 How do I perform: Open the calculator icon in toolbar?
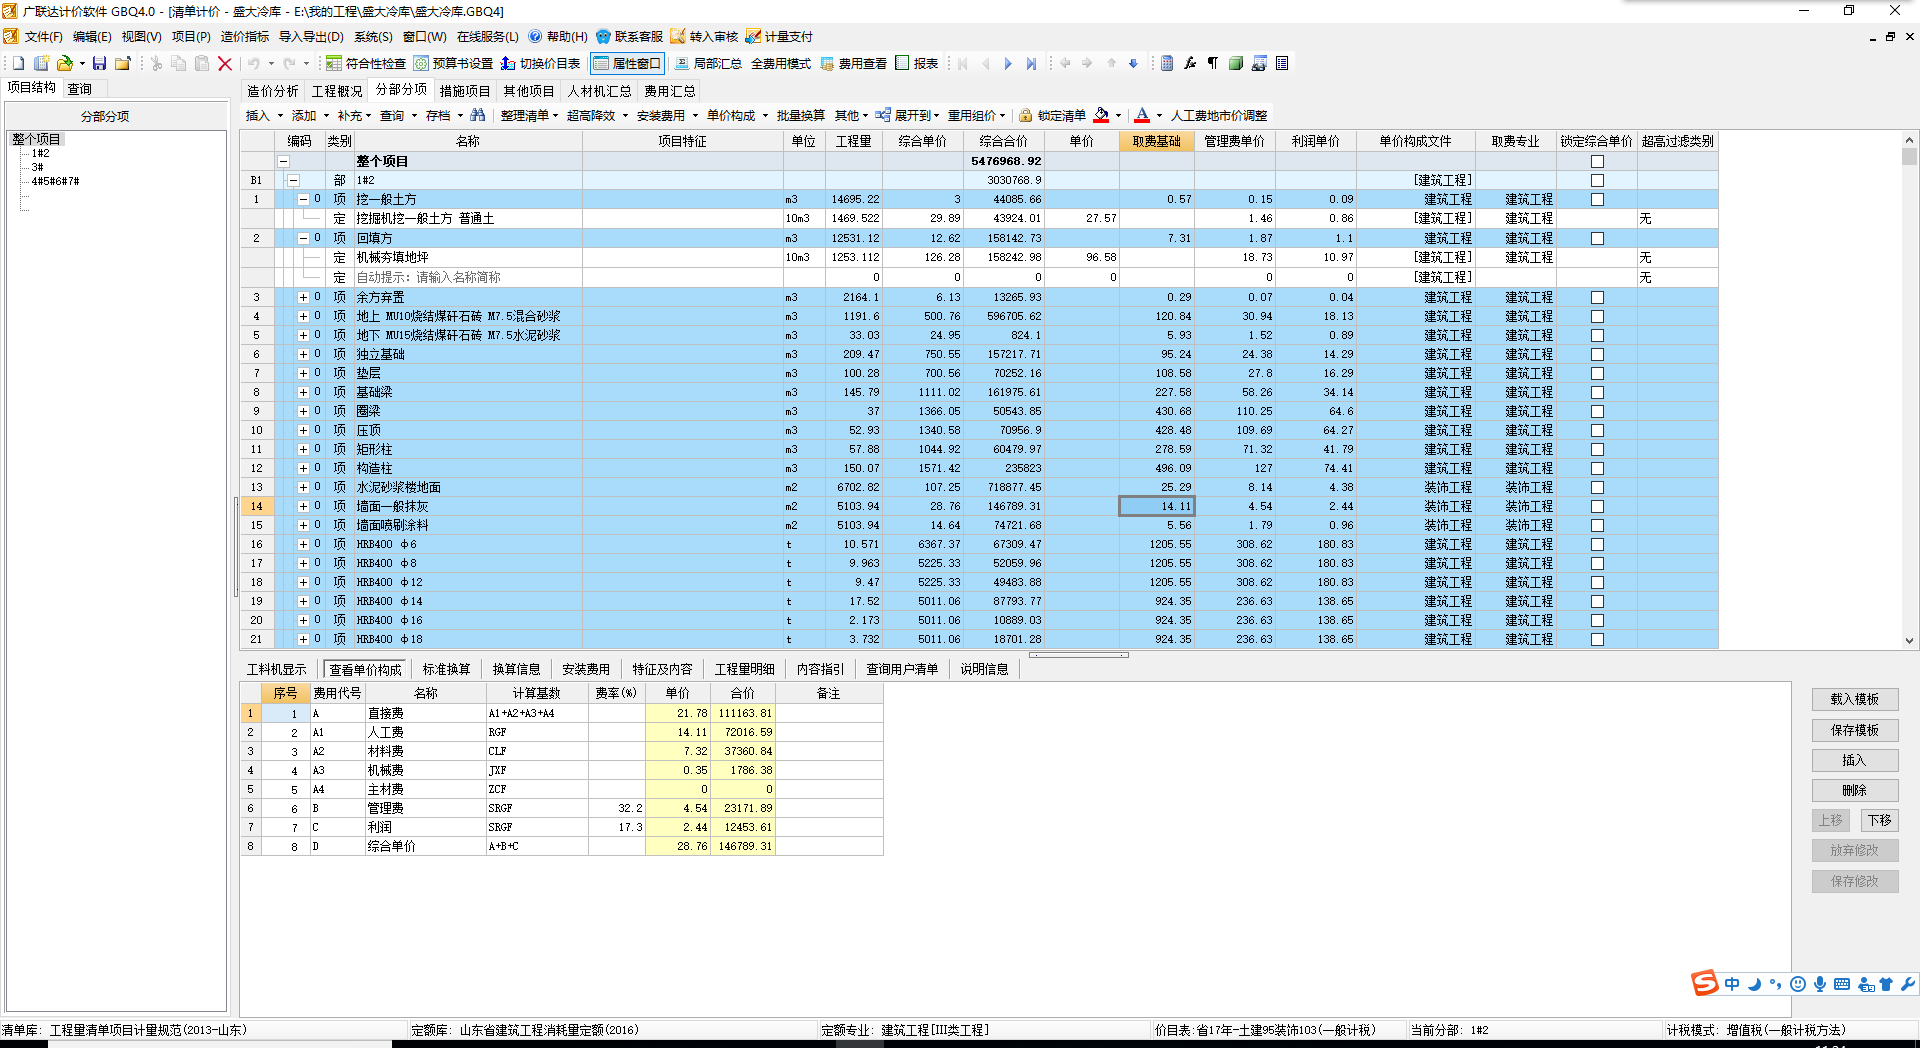(x=1167, y=63)
